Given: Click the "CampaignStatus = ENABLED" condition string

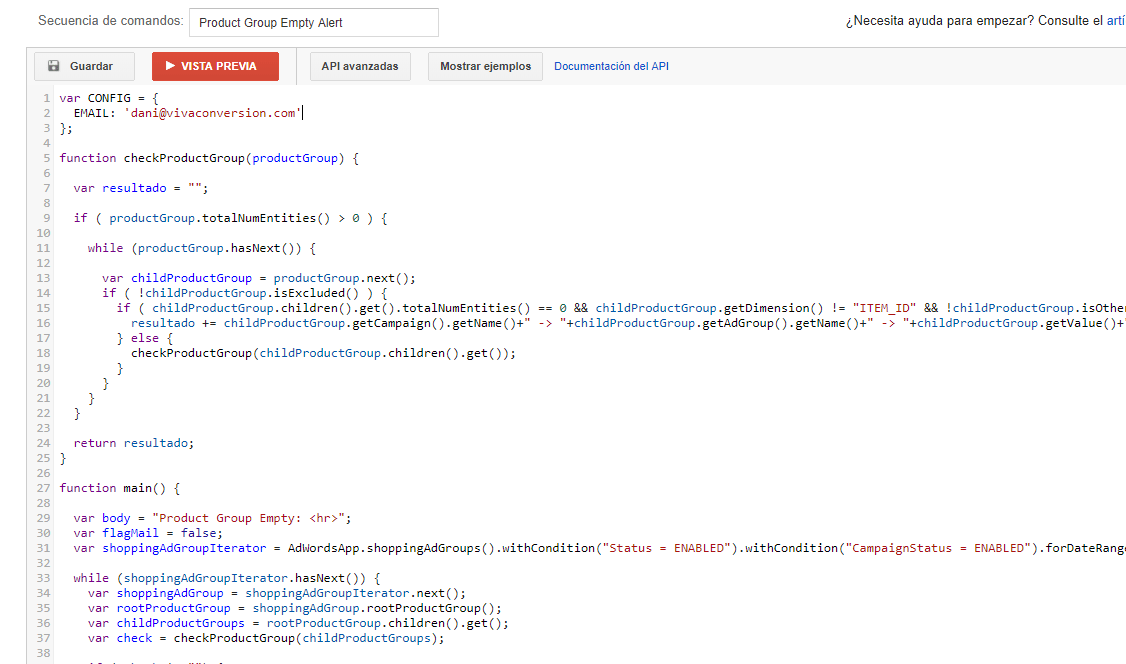Looking at the screenshot, I should click(938, 548).
